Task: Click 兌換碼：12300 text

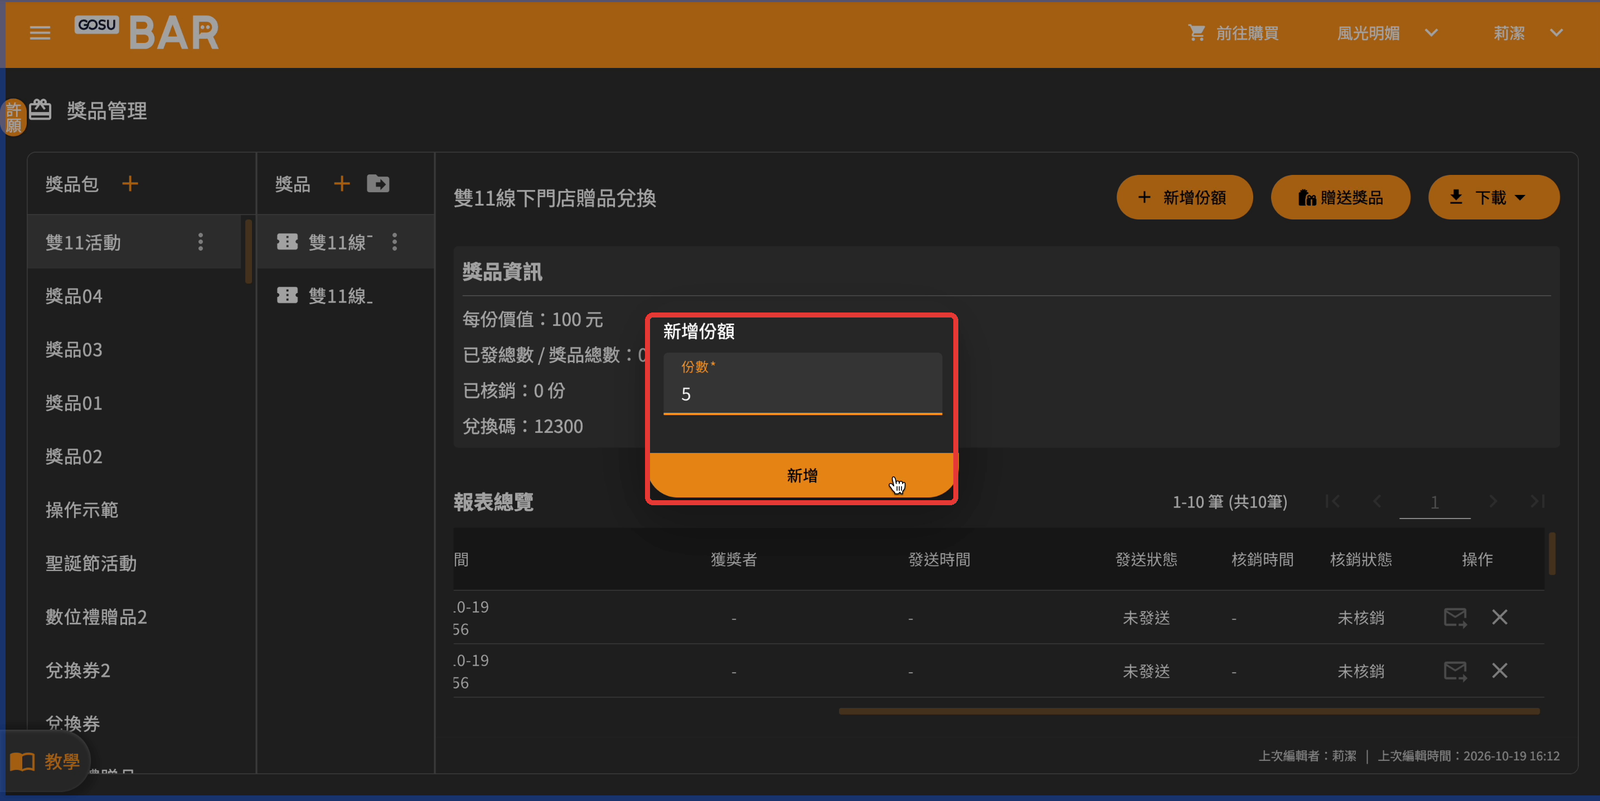Action: tap(523, 426)
